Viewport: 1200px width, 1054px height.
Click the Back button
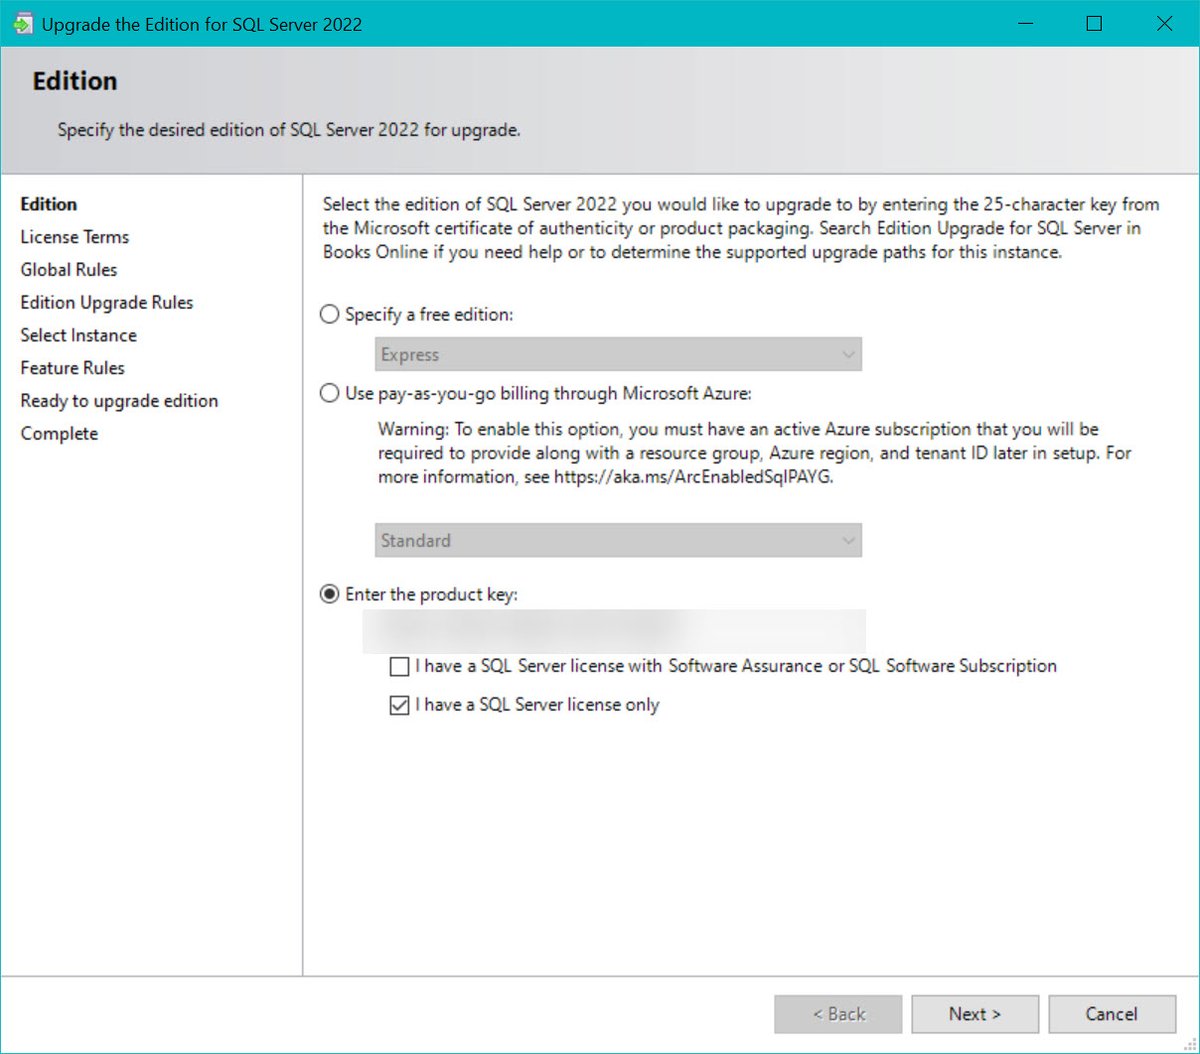(x=838, y=1013)
